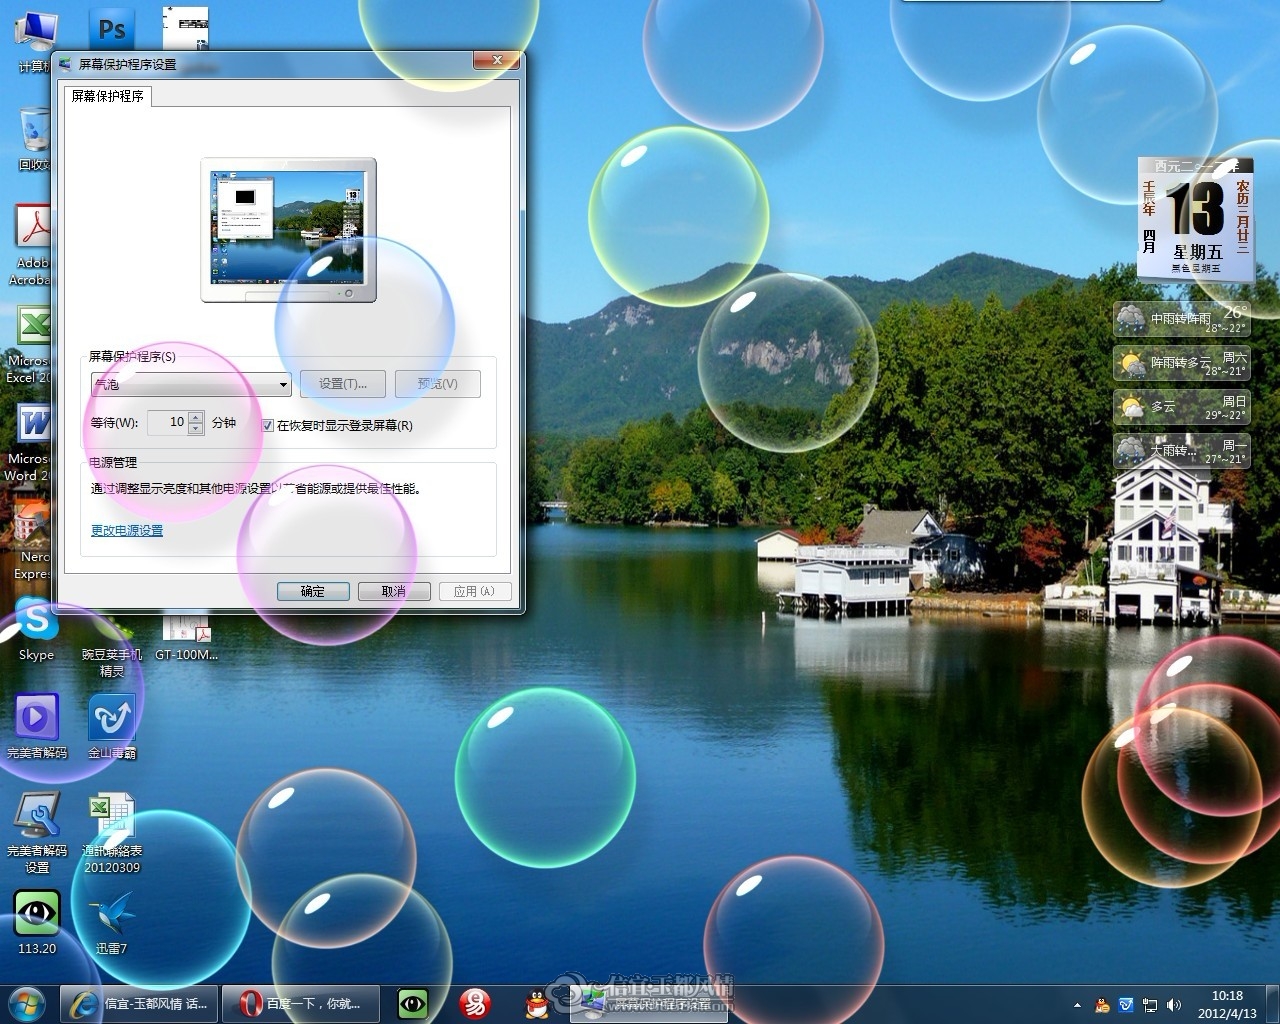
Task: Open the Microsoft Excel desktop shortcut
Action: click(x=33, y=328)
